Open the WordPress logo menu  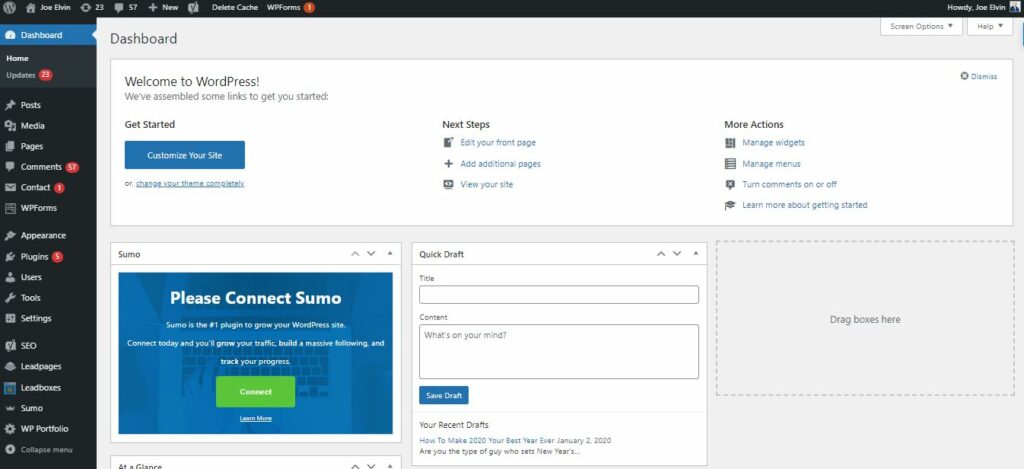[x=10, y=7]
